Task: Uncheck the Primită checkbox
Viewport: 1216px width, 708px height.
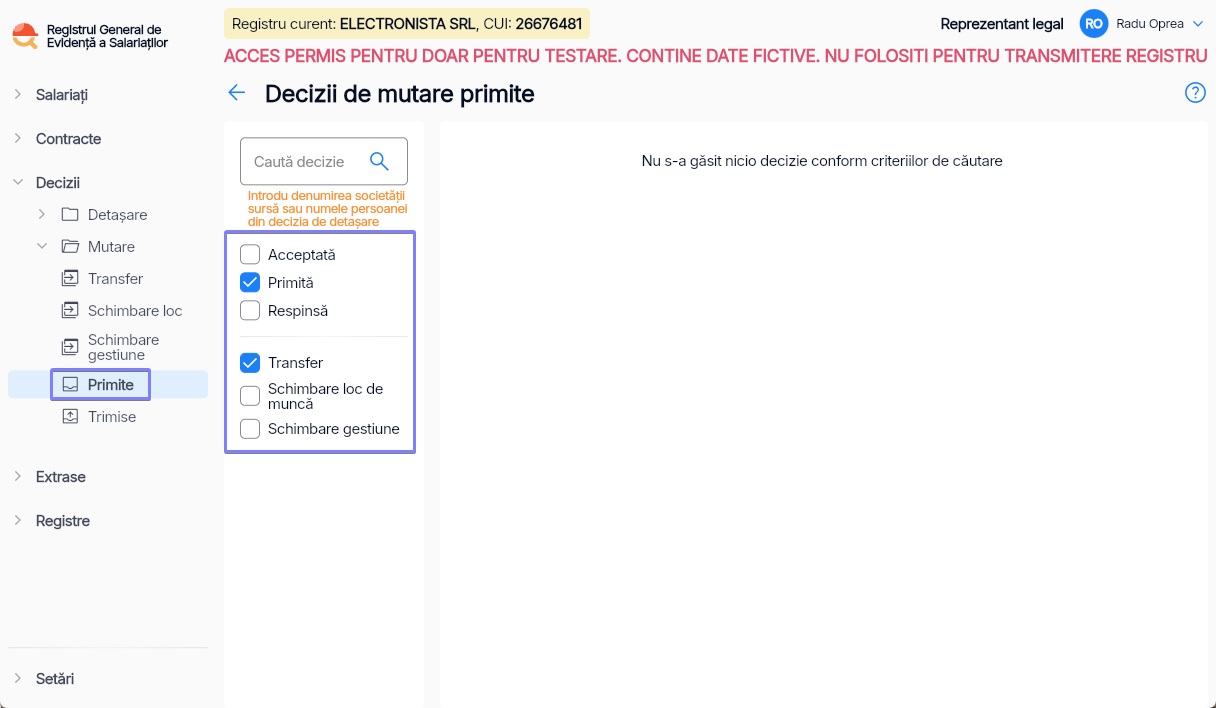Action: click(250, 283)
